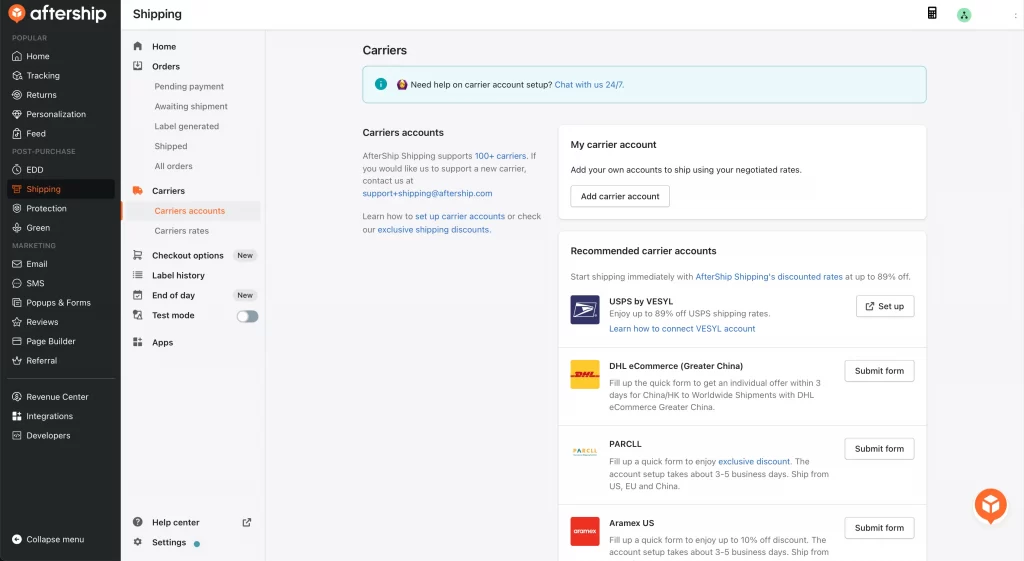The width and height of the screenshot is (1024, 561).
Task: Click the AfterShip logo
Action: [57, 13]
